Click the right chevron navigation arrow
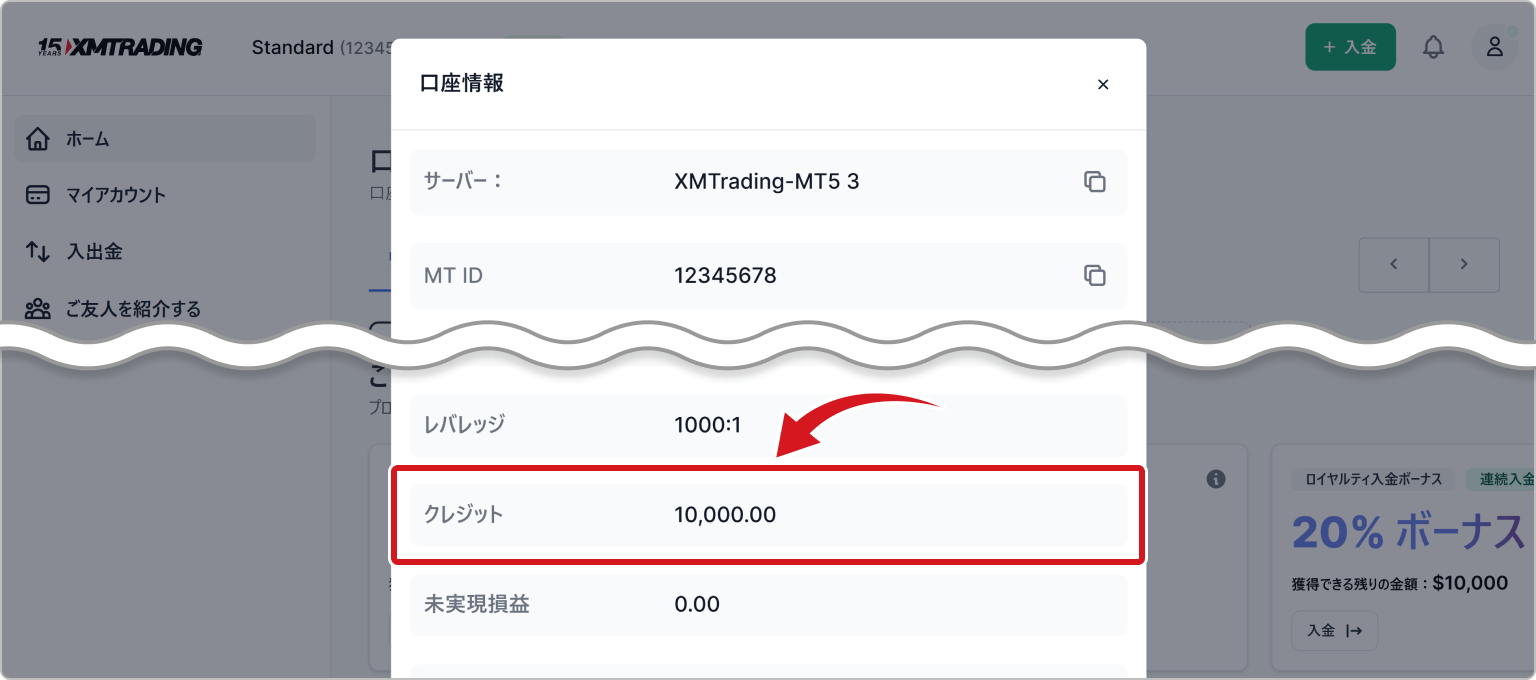The height and width of the screenshot is (680, 1536). pyautogui.click(x=1464, y=264)
